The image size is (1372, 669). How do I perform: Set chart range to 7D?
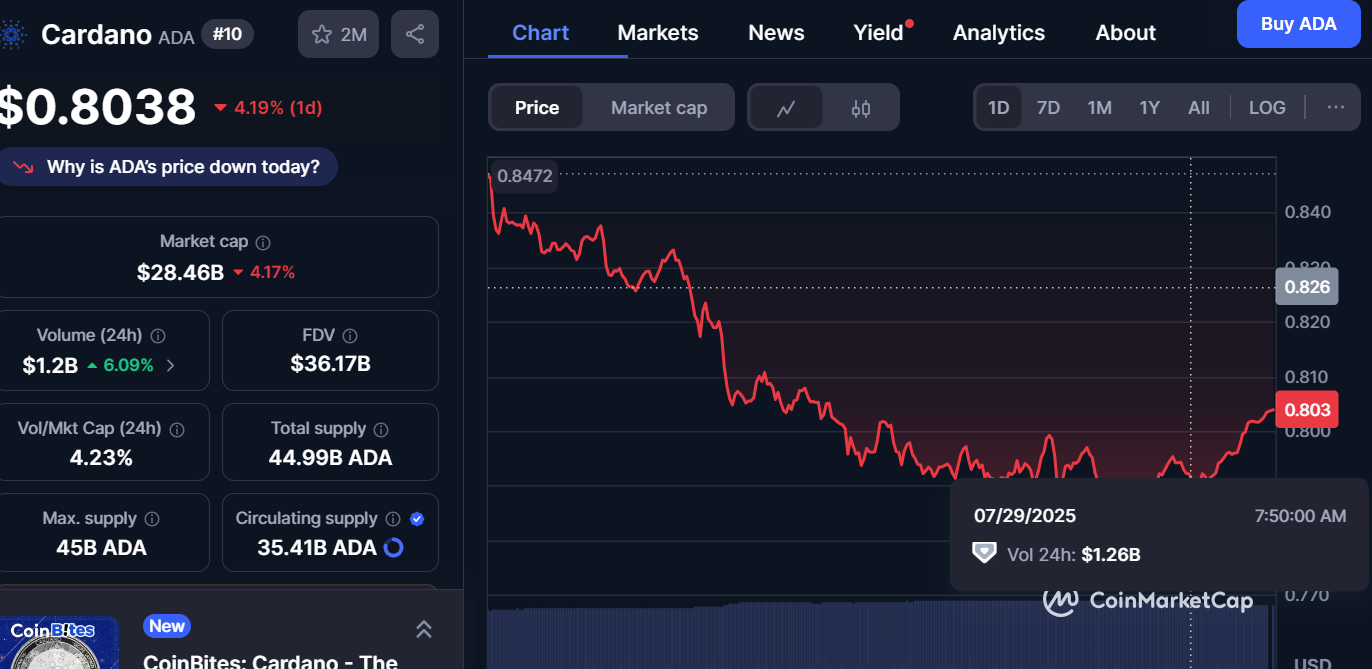pyautogui.click(x=1048, y=107)
